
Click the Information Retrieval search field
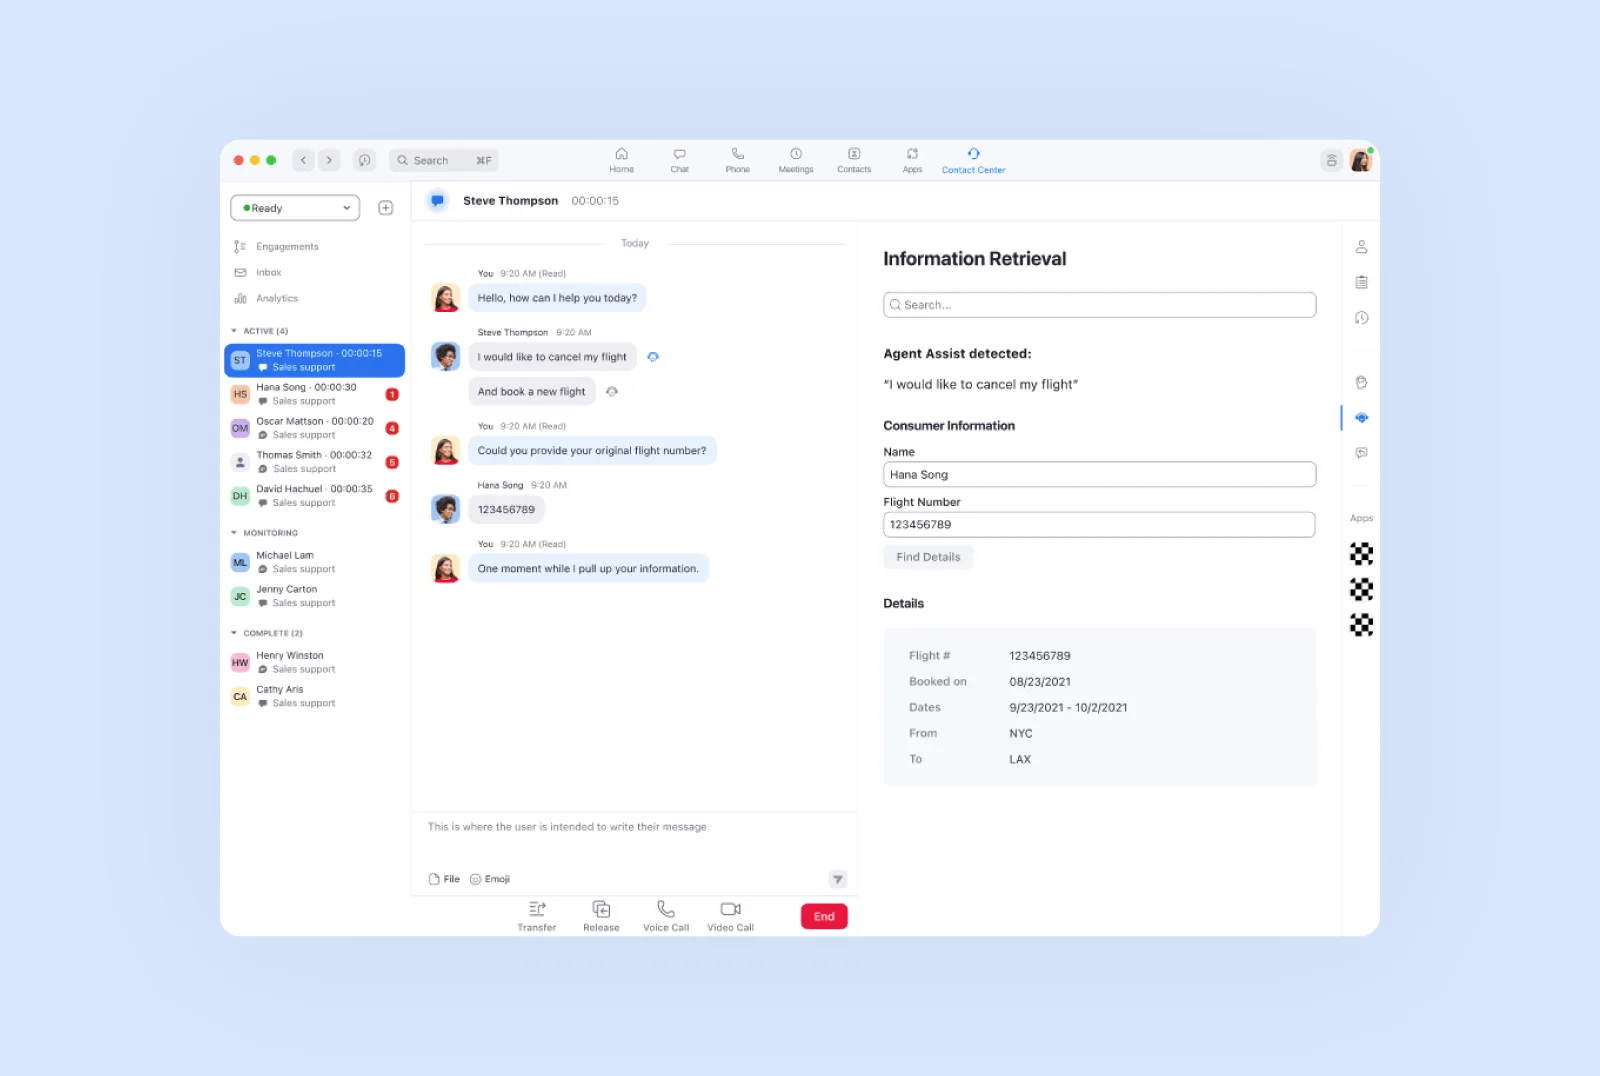(1100, 305)
